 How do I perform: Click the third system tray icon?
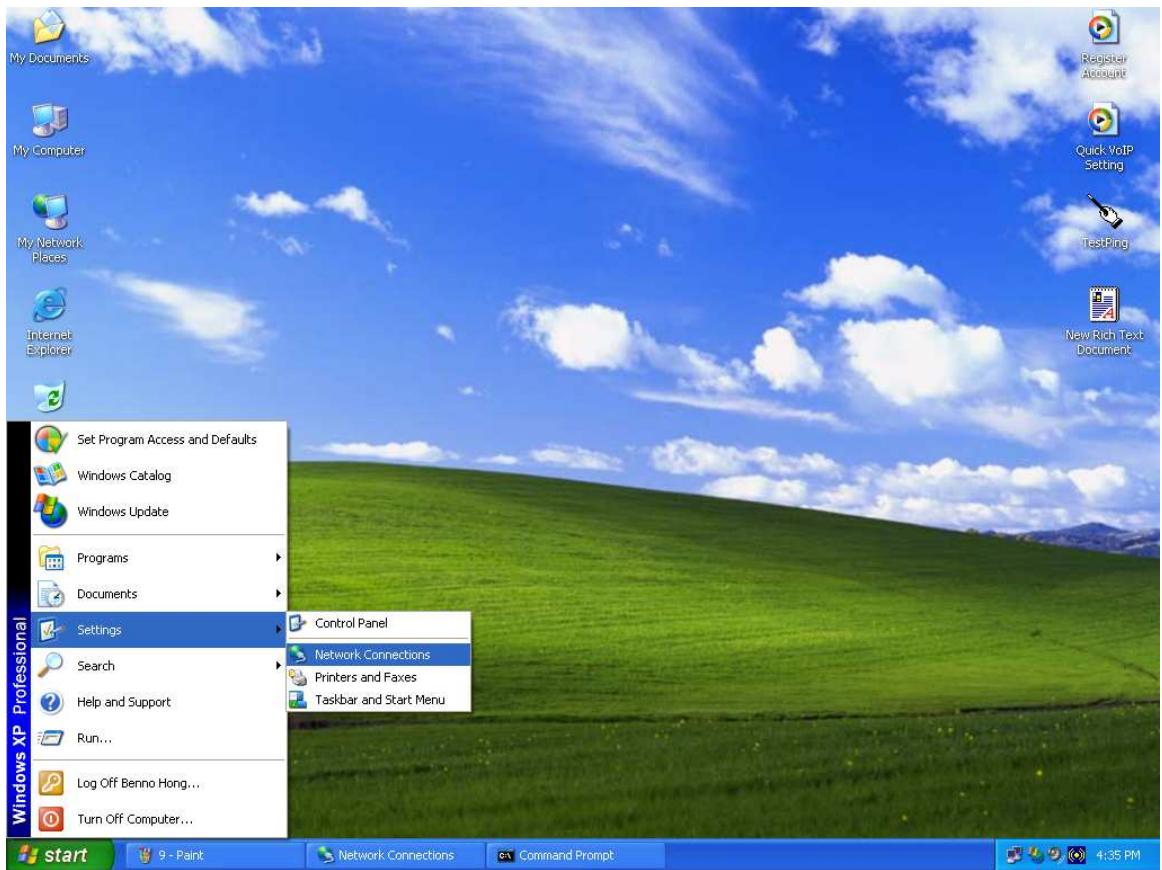point(1055,855)
